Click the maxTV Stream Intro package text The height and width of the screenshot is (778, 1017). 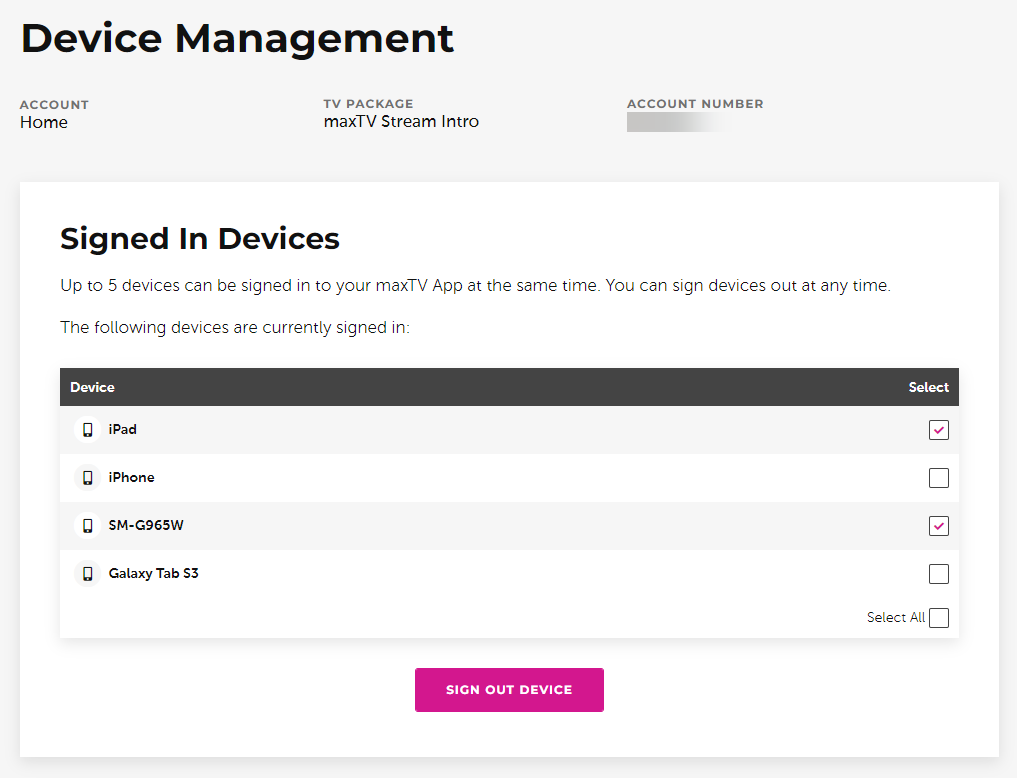coord(401,120)
